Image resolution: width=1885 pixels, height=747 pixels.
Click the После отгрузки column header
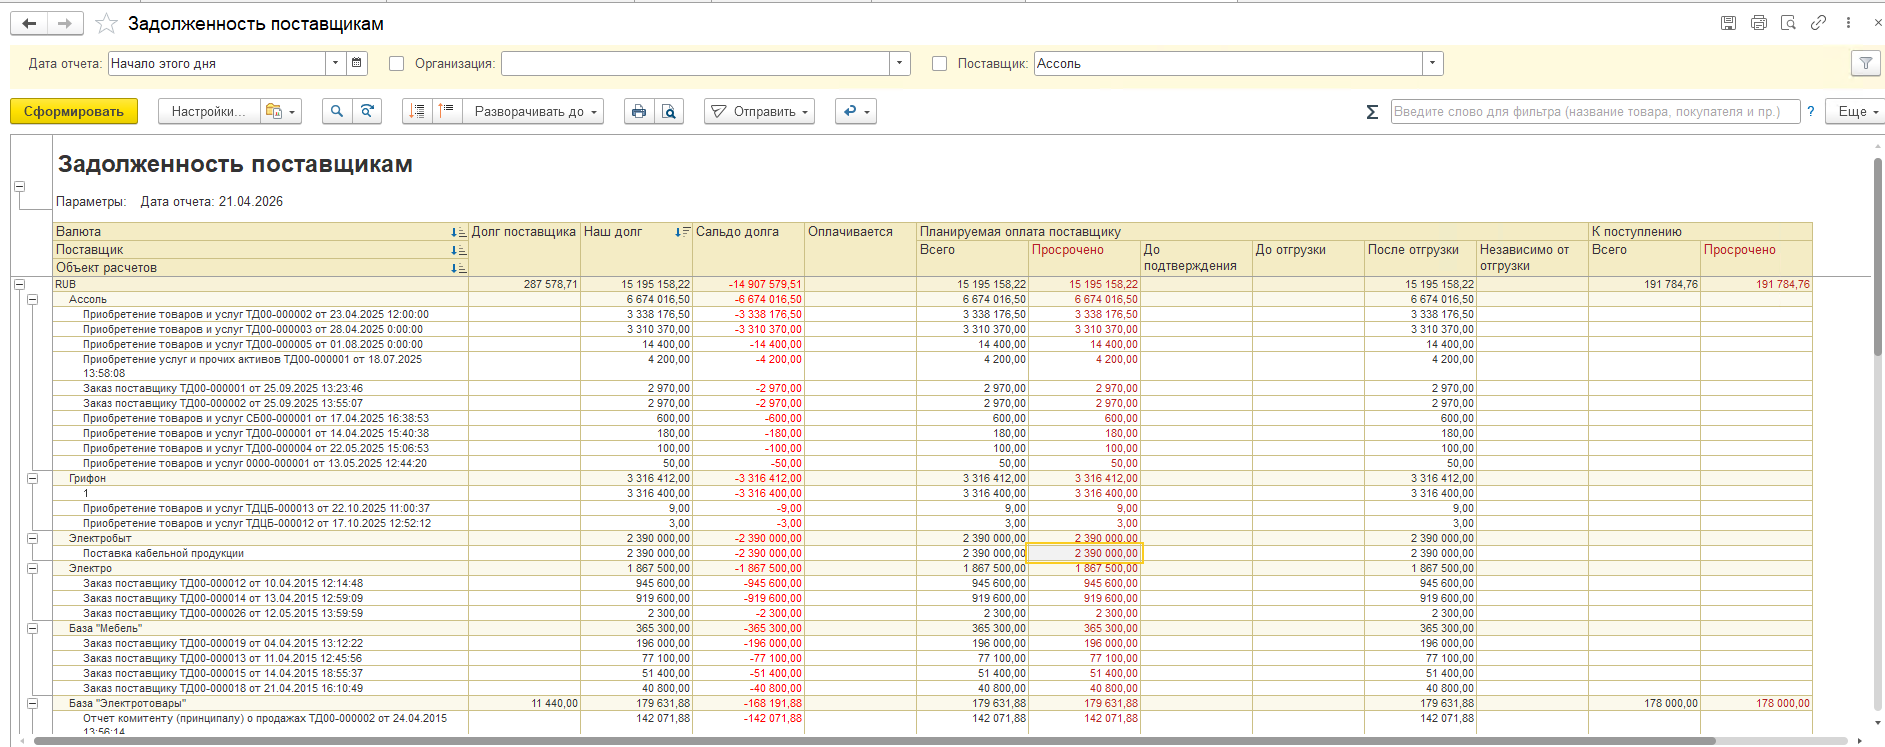point(1420,258)
